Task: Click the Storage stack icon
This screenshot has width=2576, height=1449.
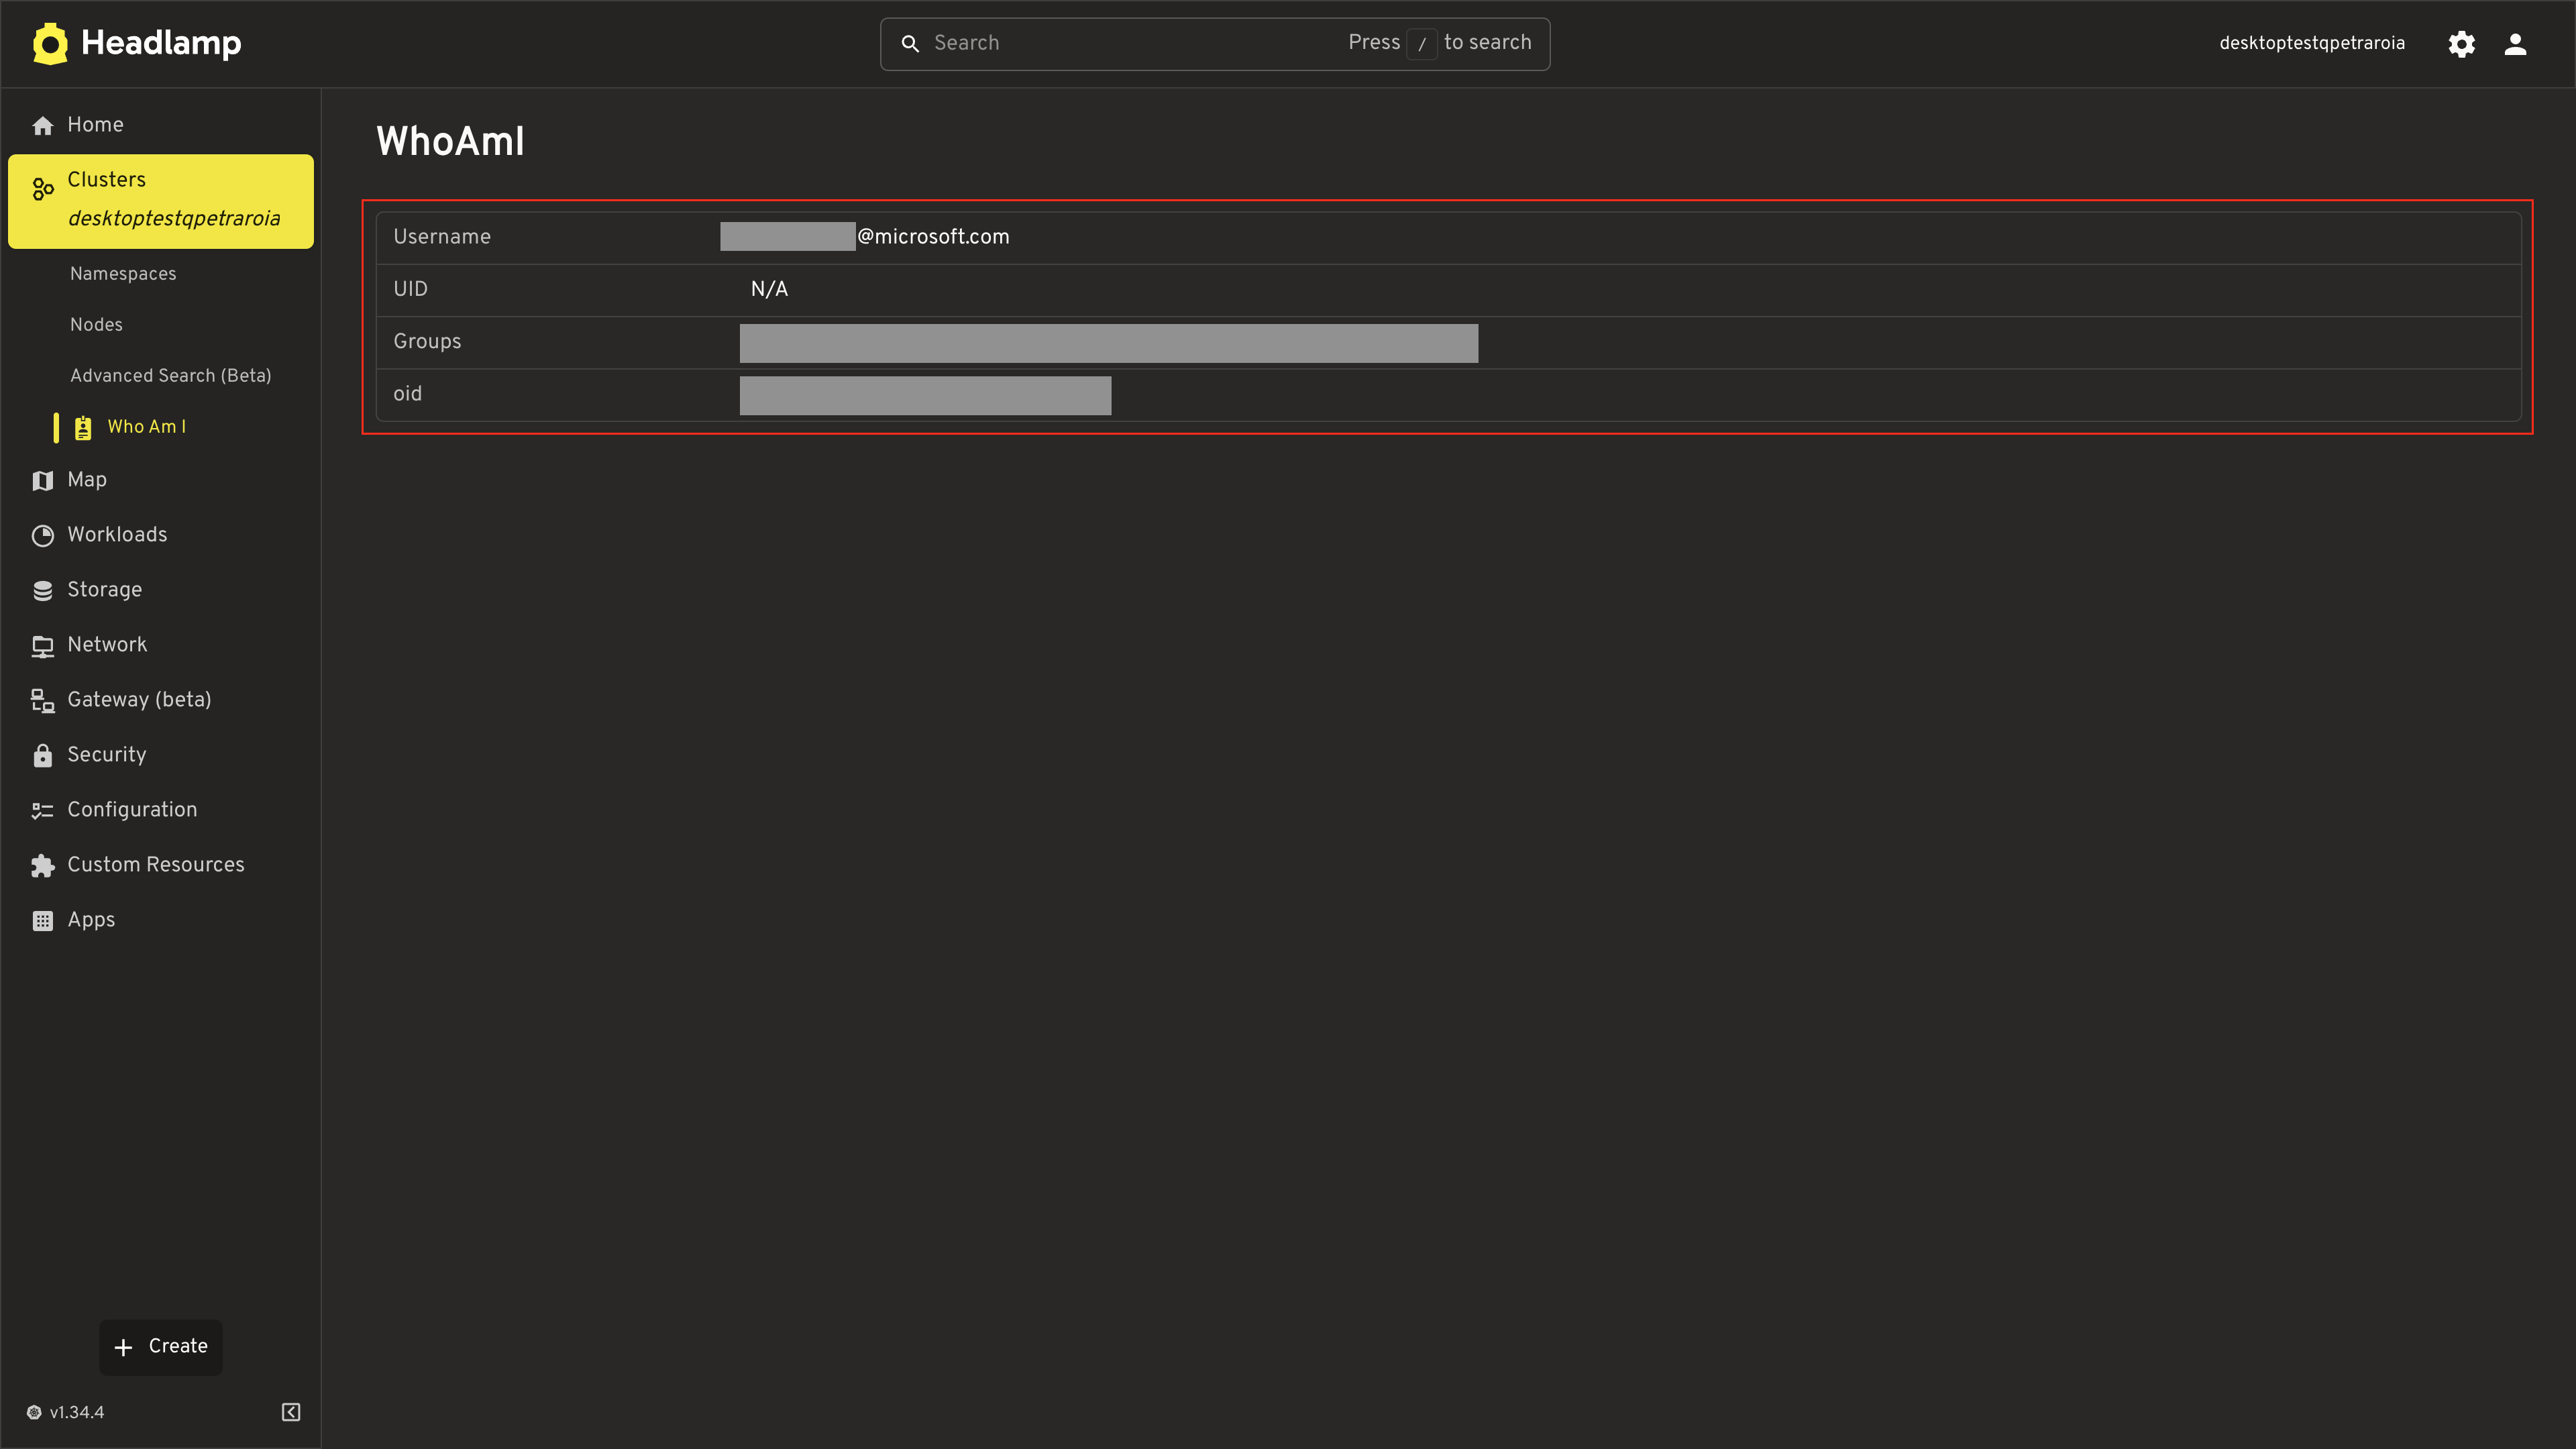Action: [42, 590]
